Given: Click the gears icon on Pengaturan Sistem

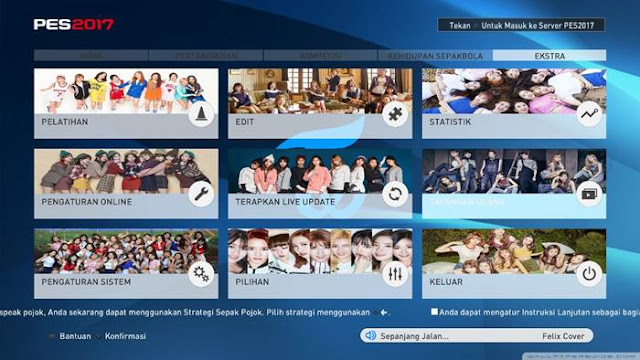Looking at the screenshot, I should coord(201,274).
